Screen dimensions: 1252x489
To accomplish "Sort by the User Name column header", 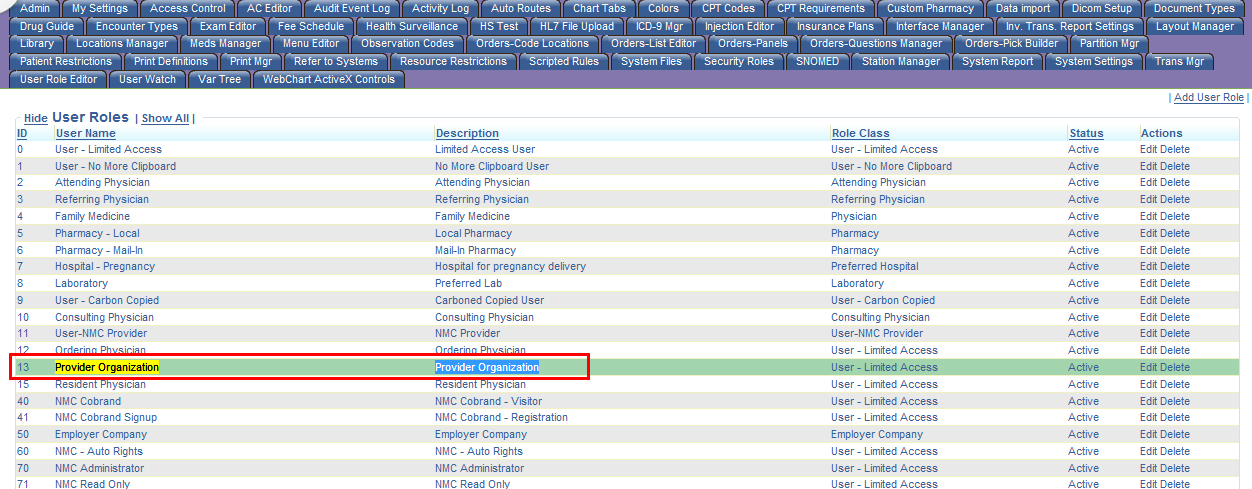I will coord(85,133).
